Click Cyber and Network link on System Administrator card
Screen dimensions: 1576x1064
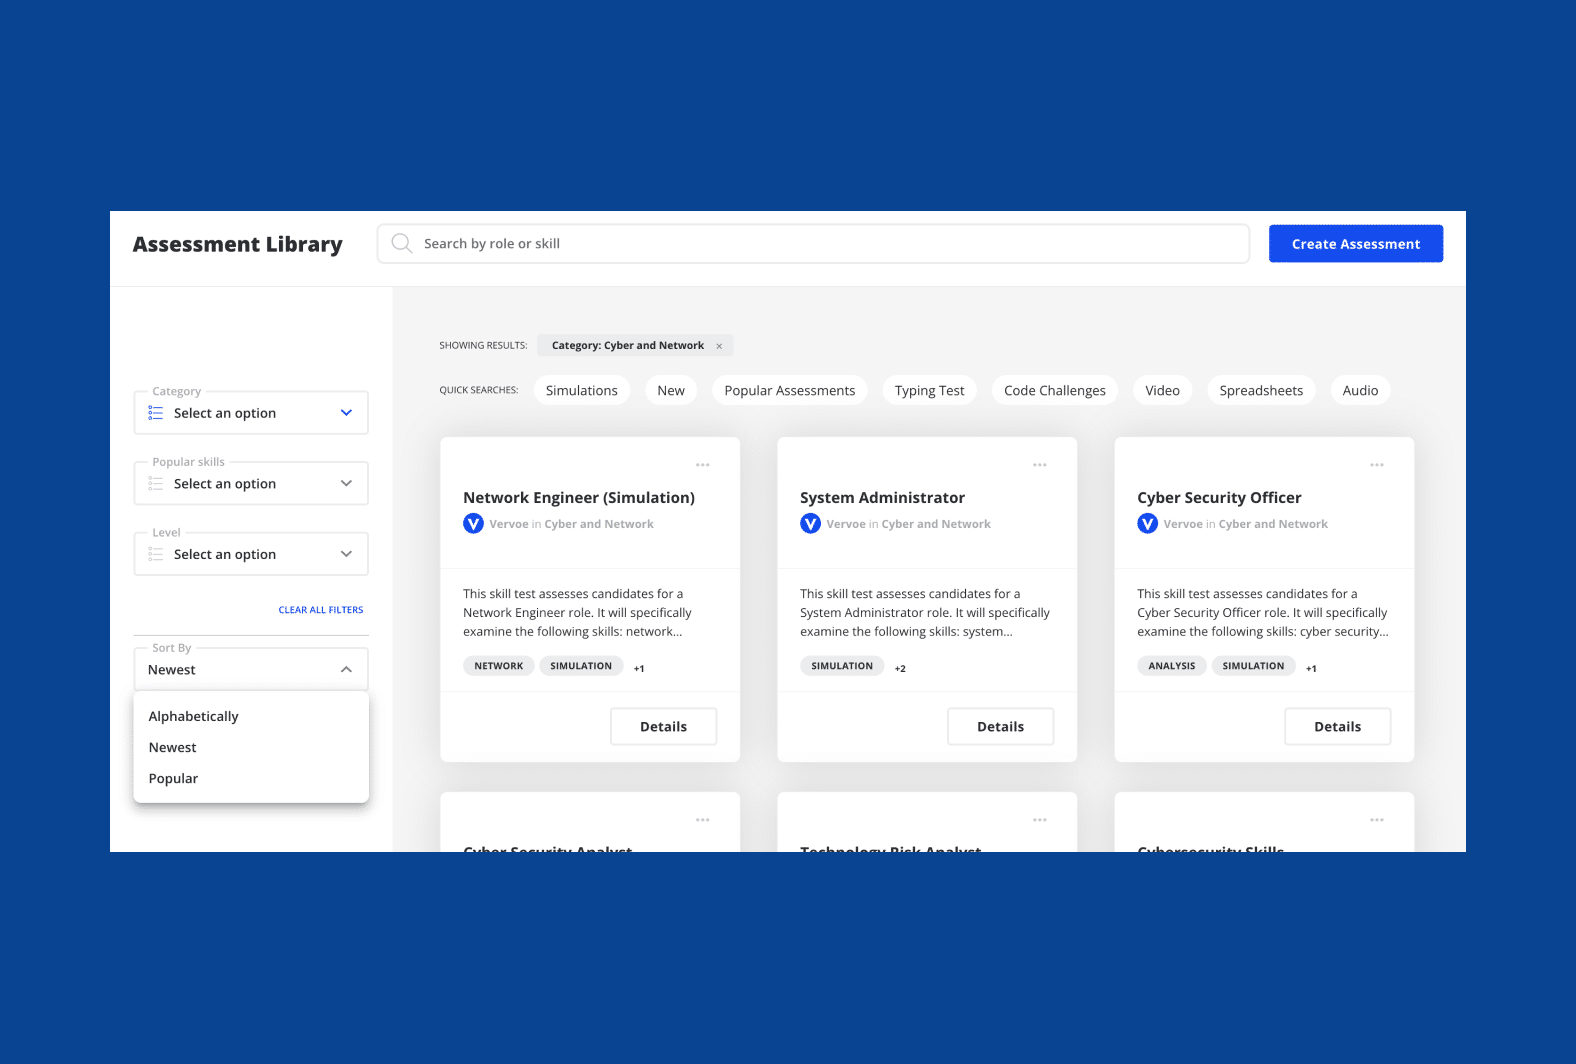(x=936, y=524)
